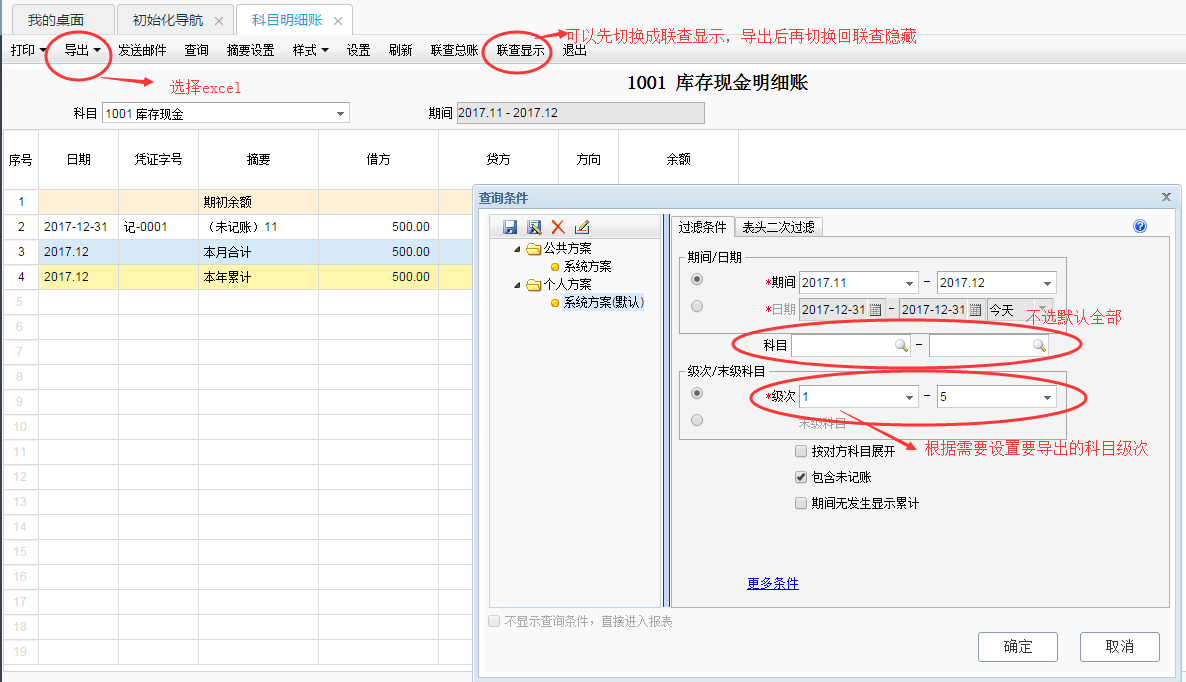Click the save-as scheme icon
The image size is (1186, 682).
[534, 227]
